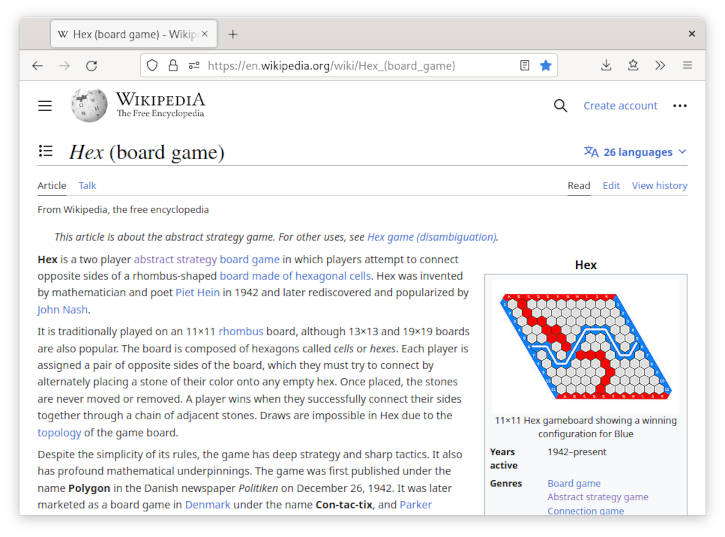Click board made of hexagonal cells link
Image resolution: width=725 pixels, height=537 pixels.
point(295,276)
